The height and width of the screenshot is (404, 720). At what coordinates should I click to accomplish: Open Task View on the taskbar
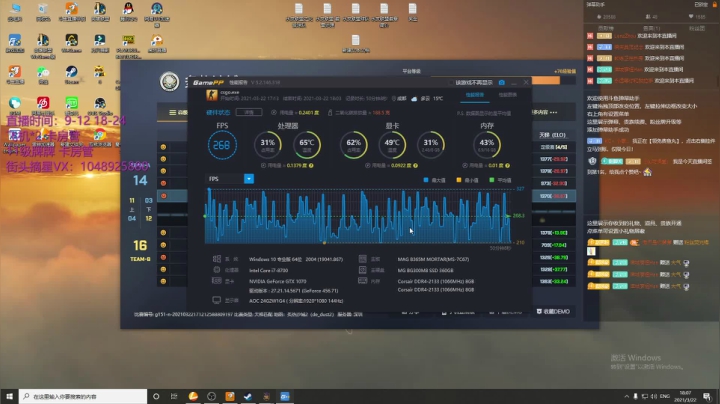[174, 396]
